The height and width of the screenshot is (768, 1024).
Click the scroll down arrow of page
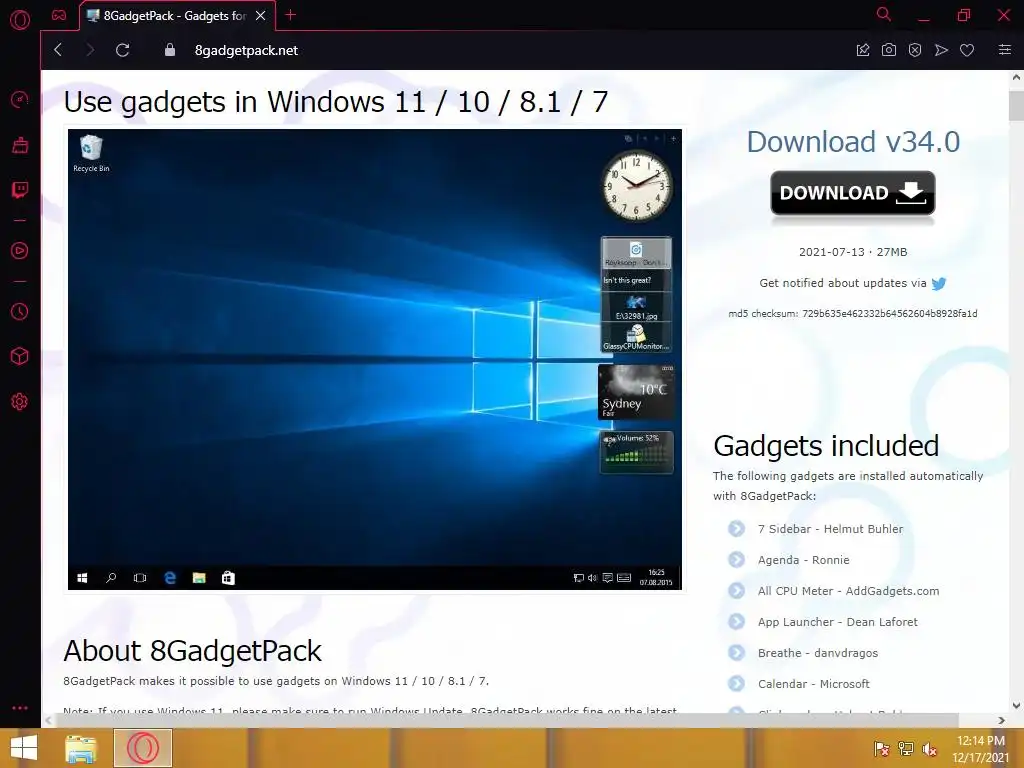[1016, 705]
